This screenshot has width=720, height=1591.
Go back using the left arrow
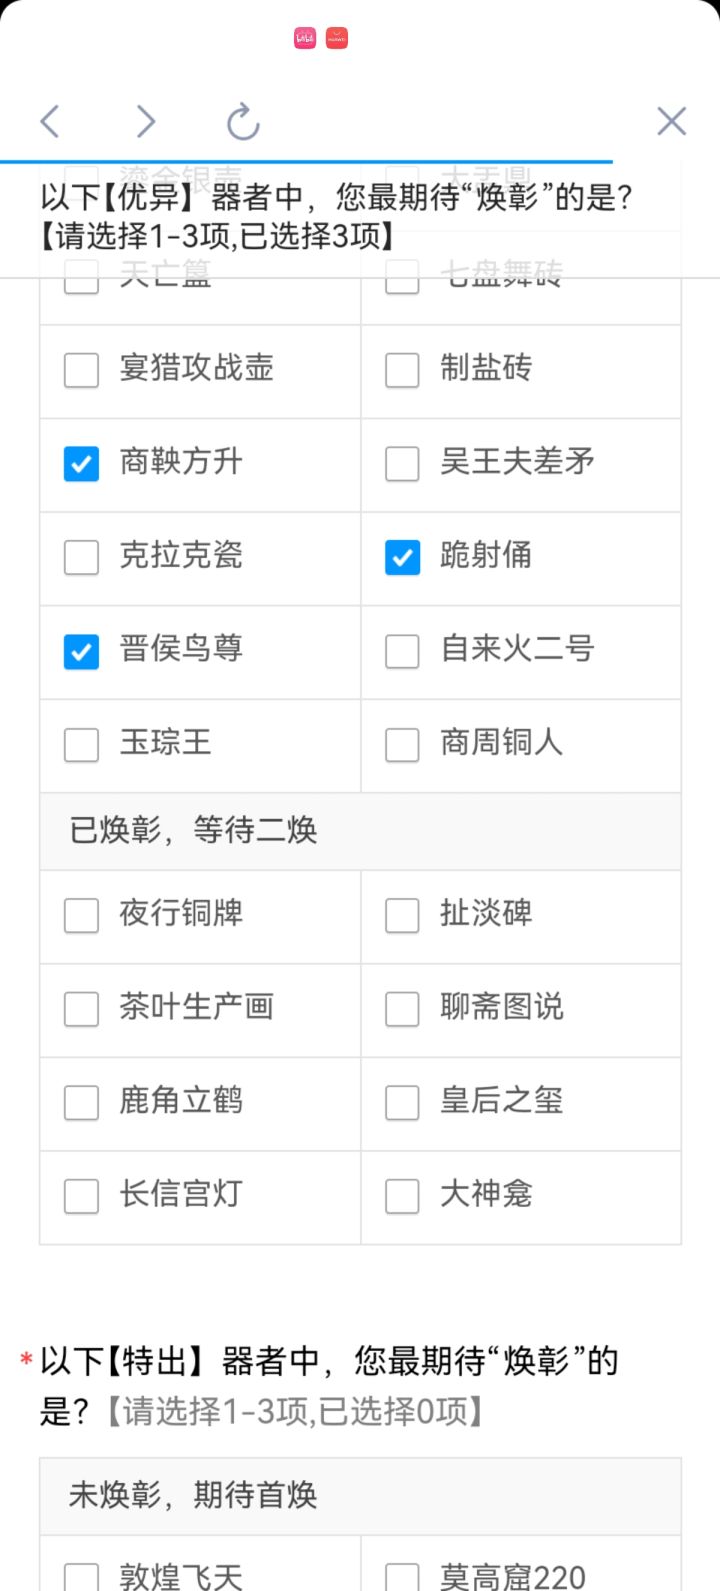(50, 122)
